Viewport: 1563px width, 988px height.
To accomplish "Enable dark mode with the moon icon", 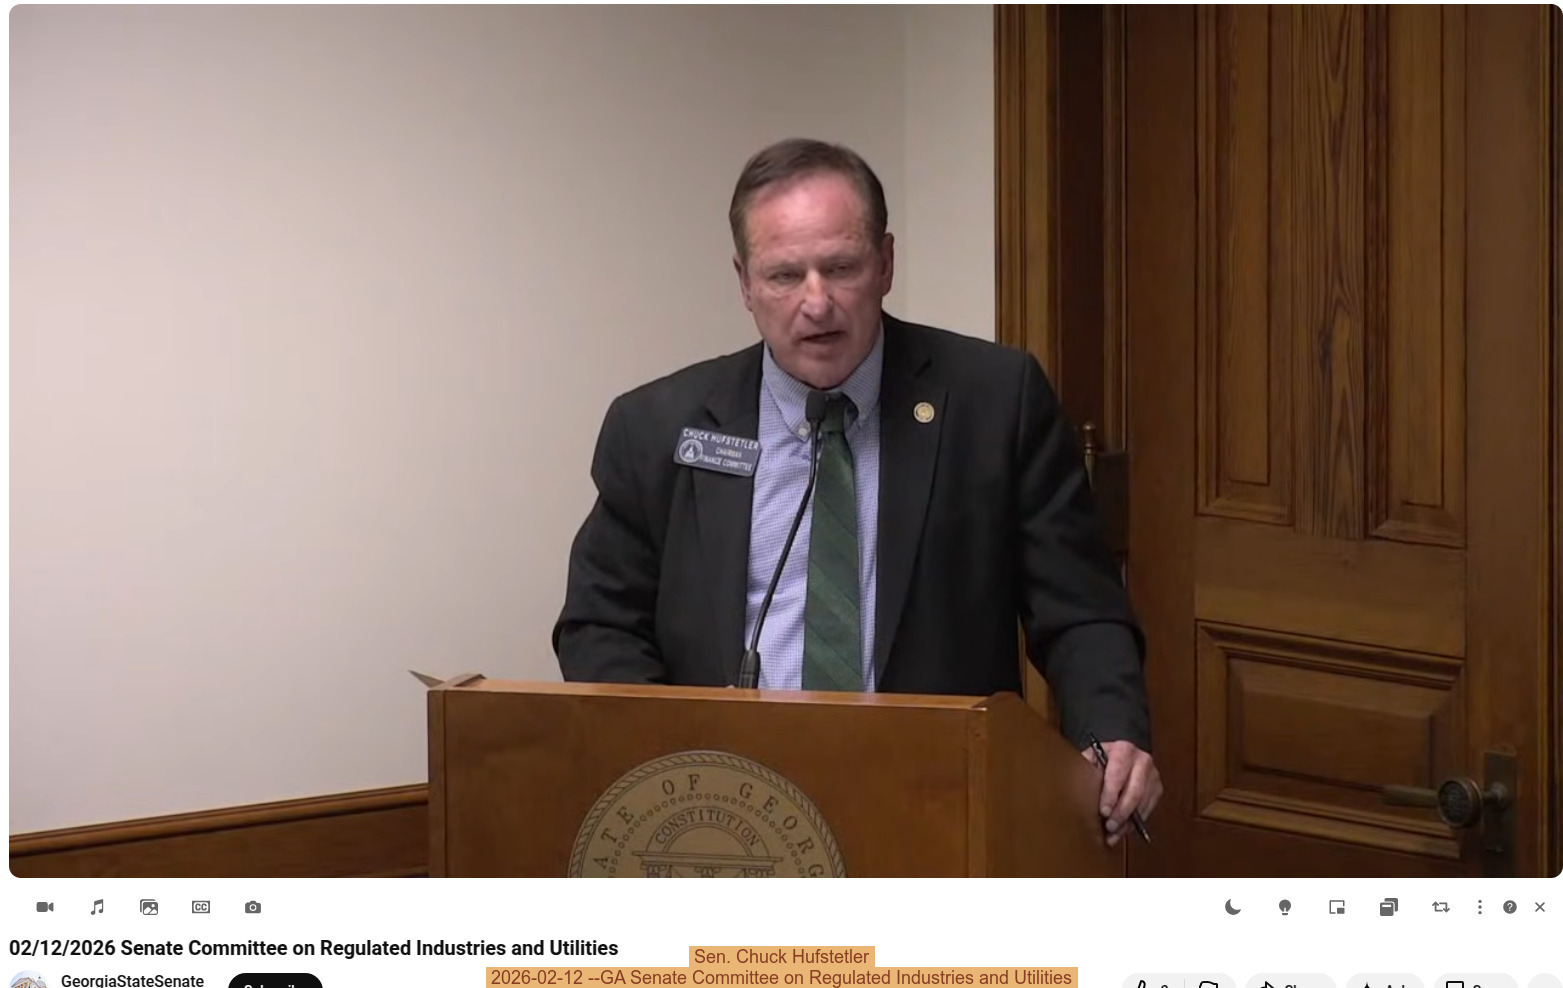I will click(x=1232, y=906).
